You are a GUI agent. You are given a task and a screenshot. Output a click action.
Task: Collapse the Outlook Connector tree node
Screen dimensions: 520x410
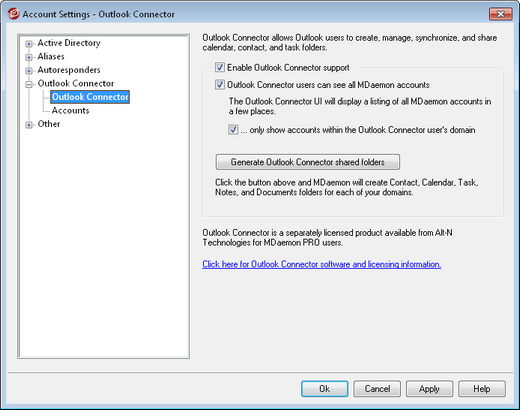click(29, 84)
